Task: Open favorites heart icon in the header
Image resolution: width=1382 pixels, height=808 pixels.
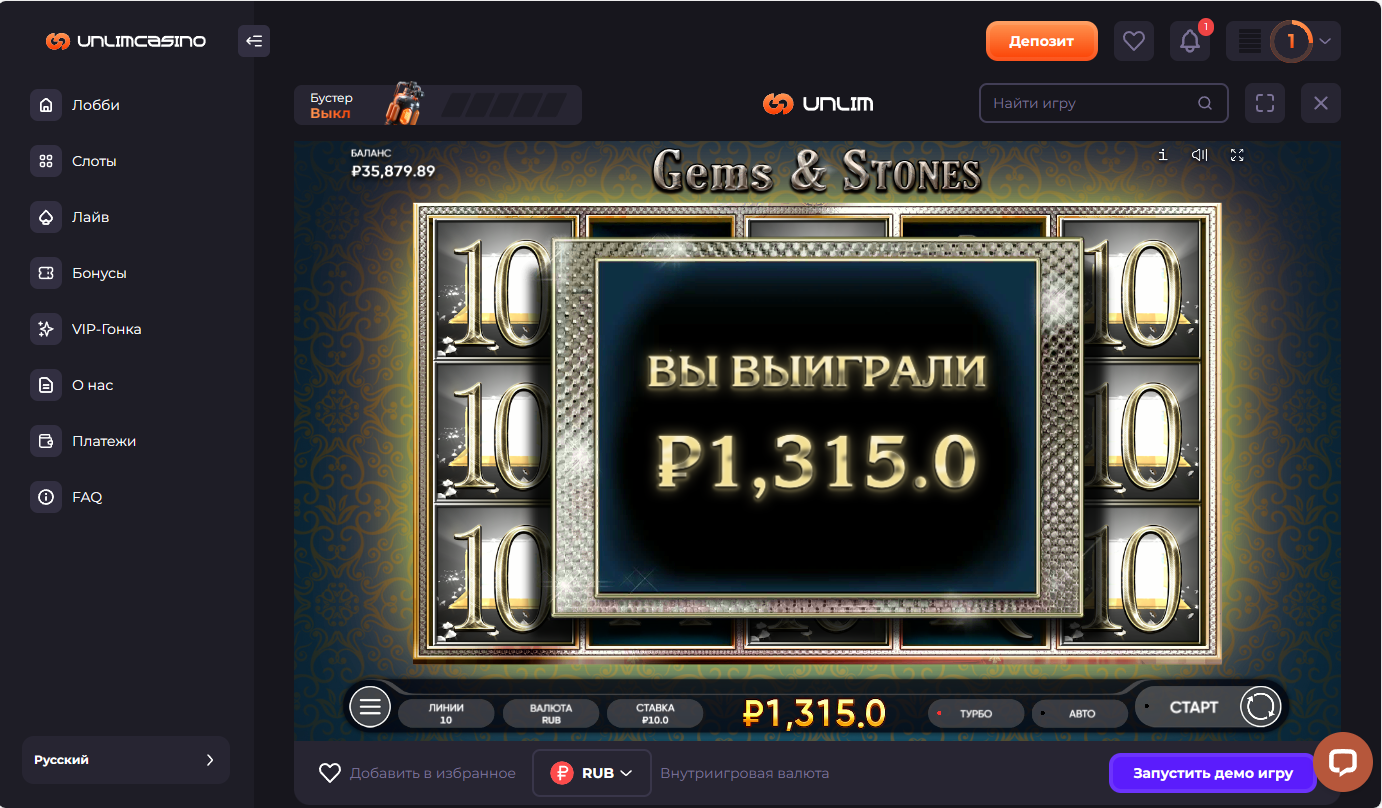Action: (1133, 41)
